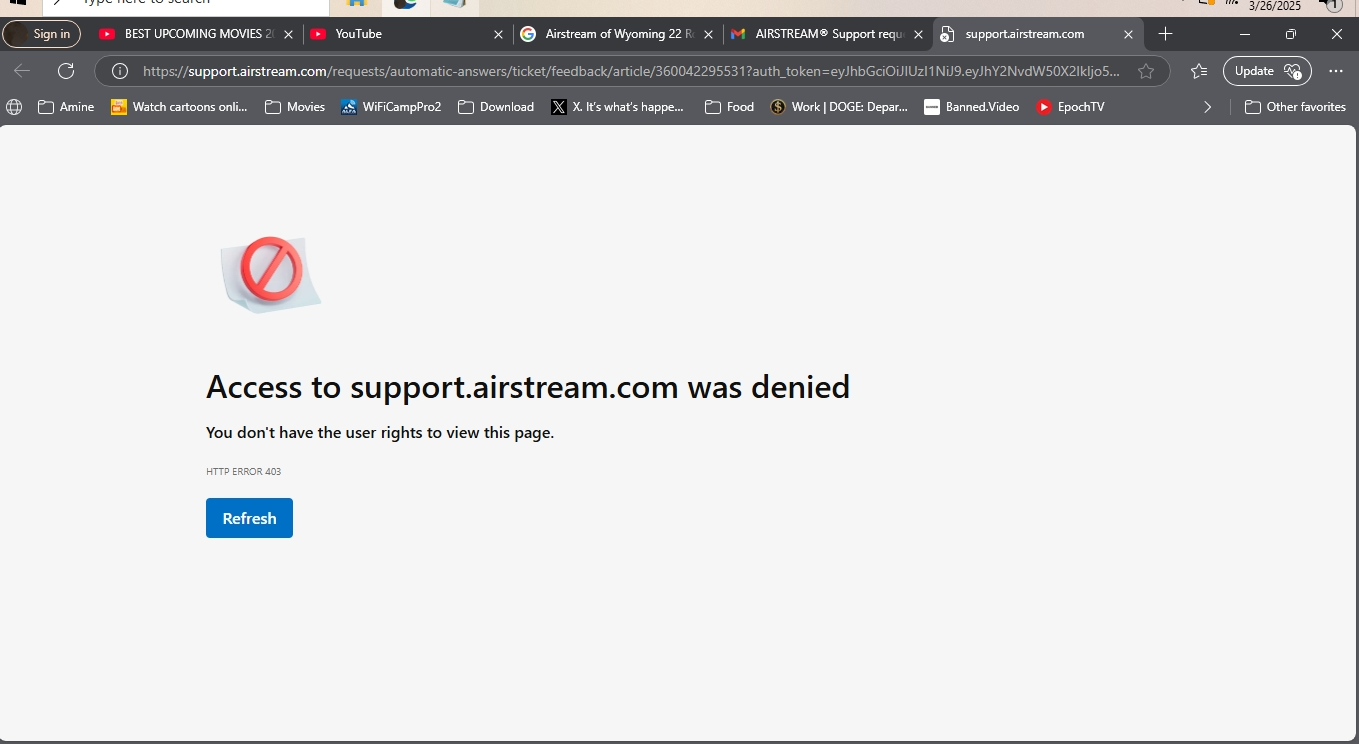Screen dimensions: 1359x744
Task: Expand the favorites bar overflow chevron
Action: [x=1207, y=107]
